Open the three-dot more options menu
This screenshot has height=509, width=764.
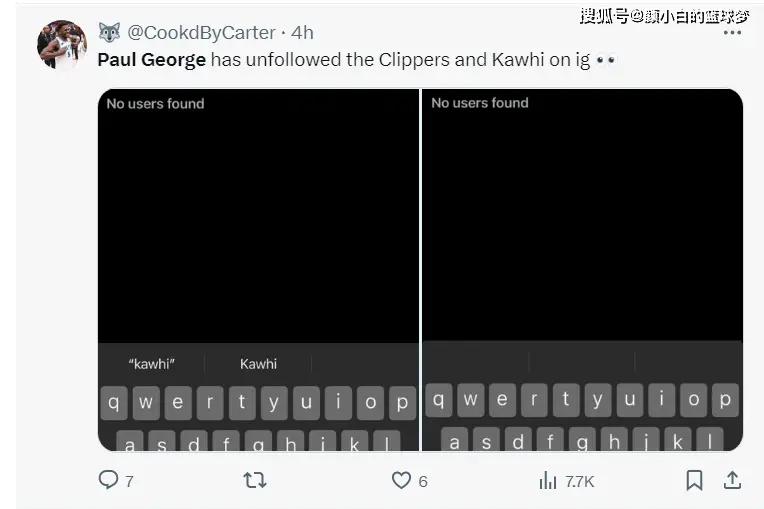click(x=732, y=33)
